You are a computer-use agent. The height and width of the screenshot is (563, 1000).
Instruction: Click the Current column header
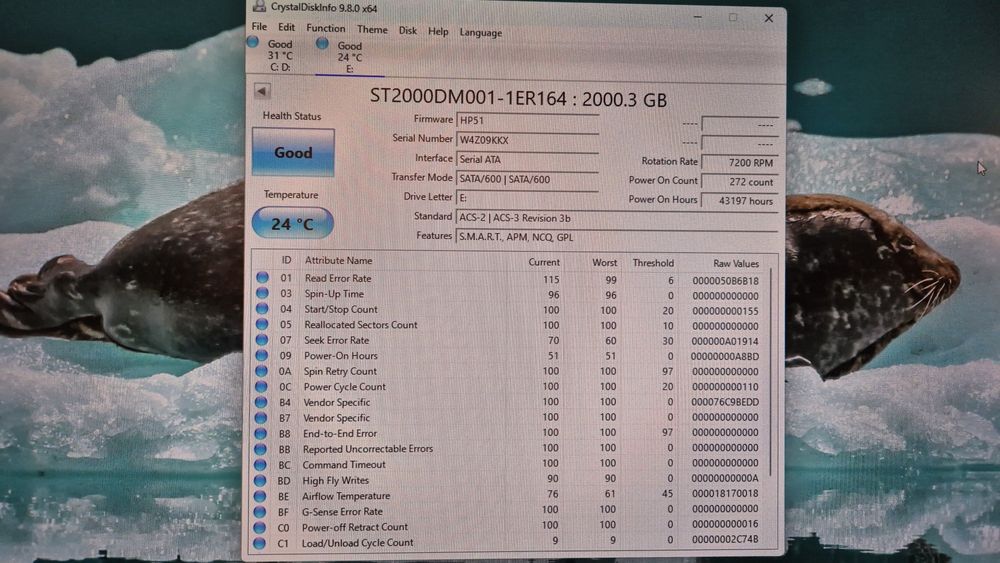[x=543, y=262]
